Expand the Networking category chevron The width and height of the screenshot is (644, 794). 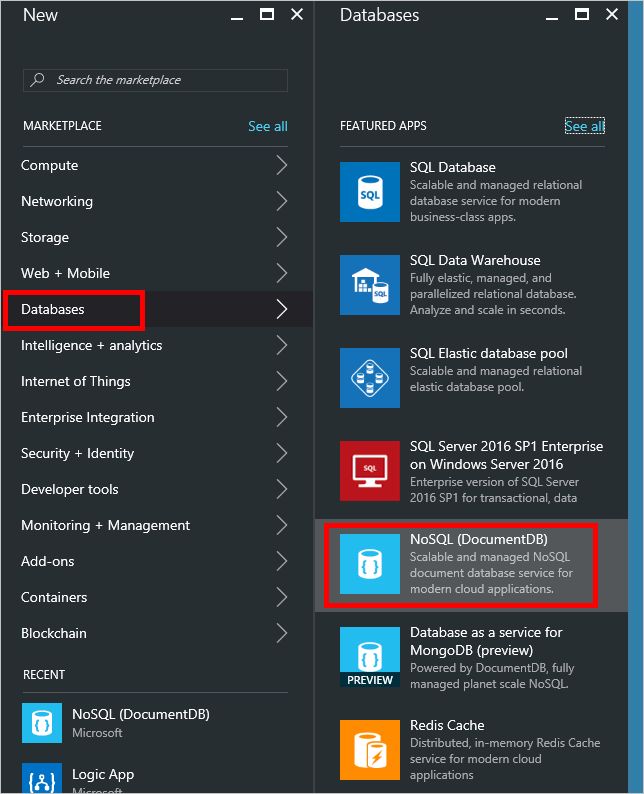click(x=282, y=201)
